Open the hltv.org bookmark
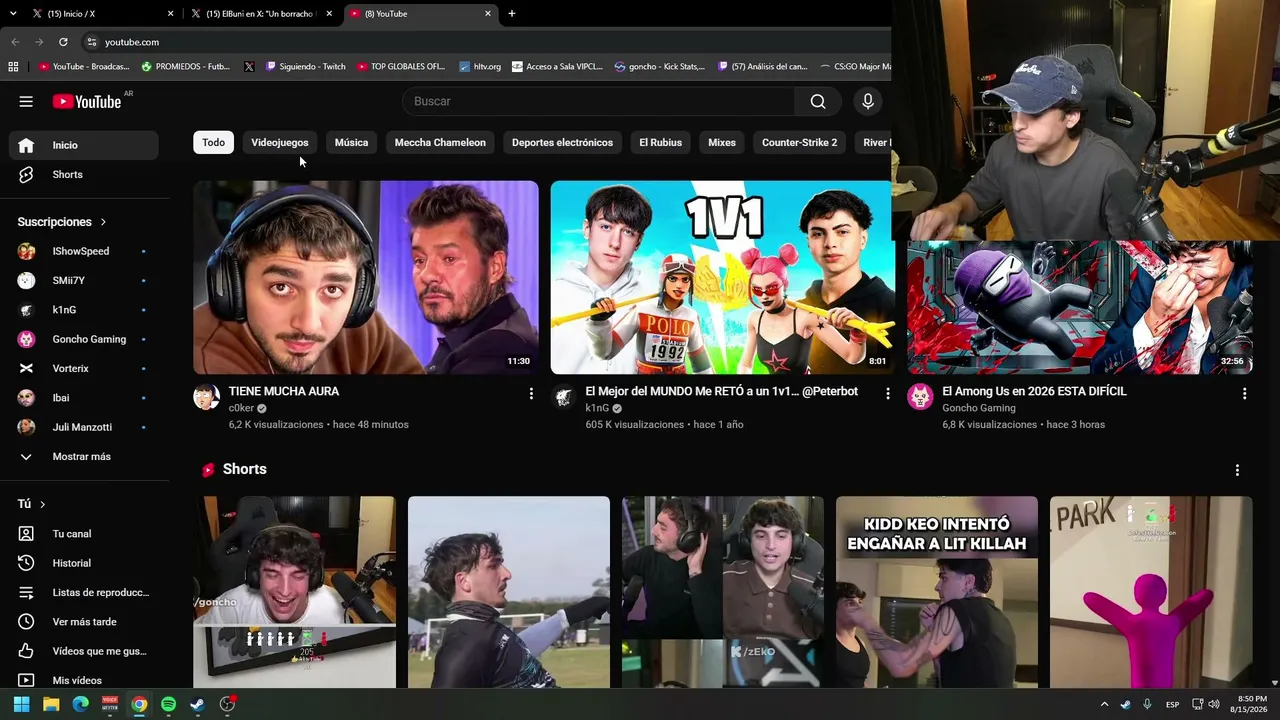The width and height of the screenshot is (1280, 720). (480, 66)
